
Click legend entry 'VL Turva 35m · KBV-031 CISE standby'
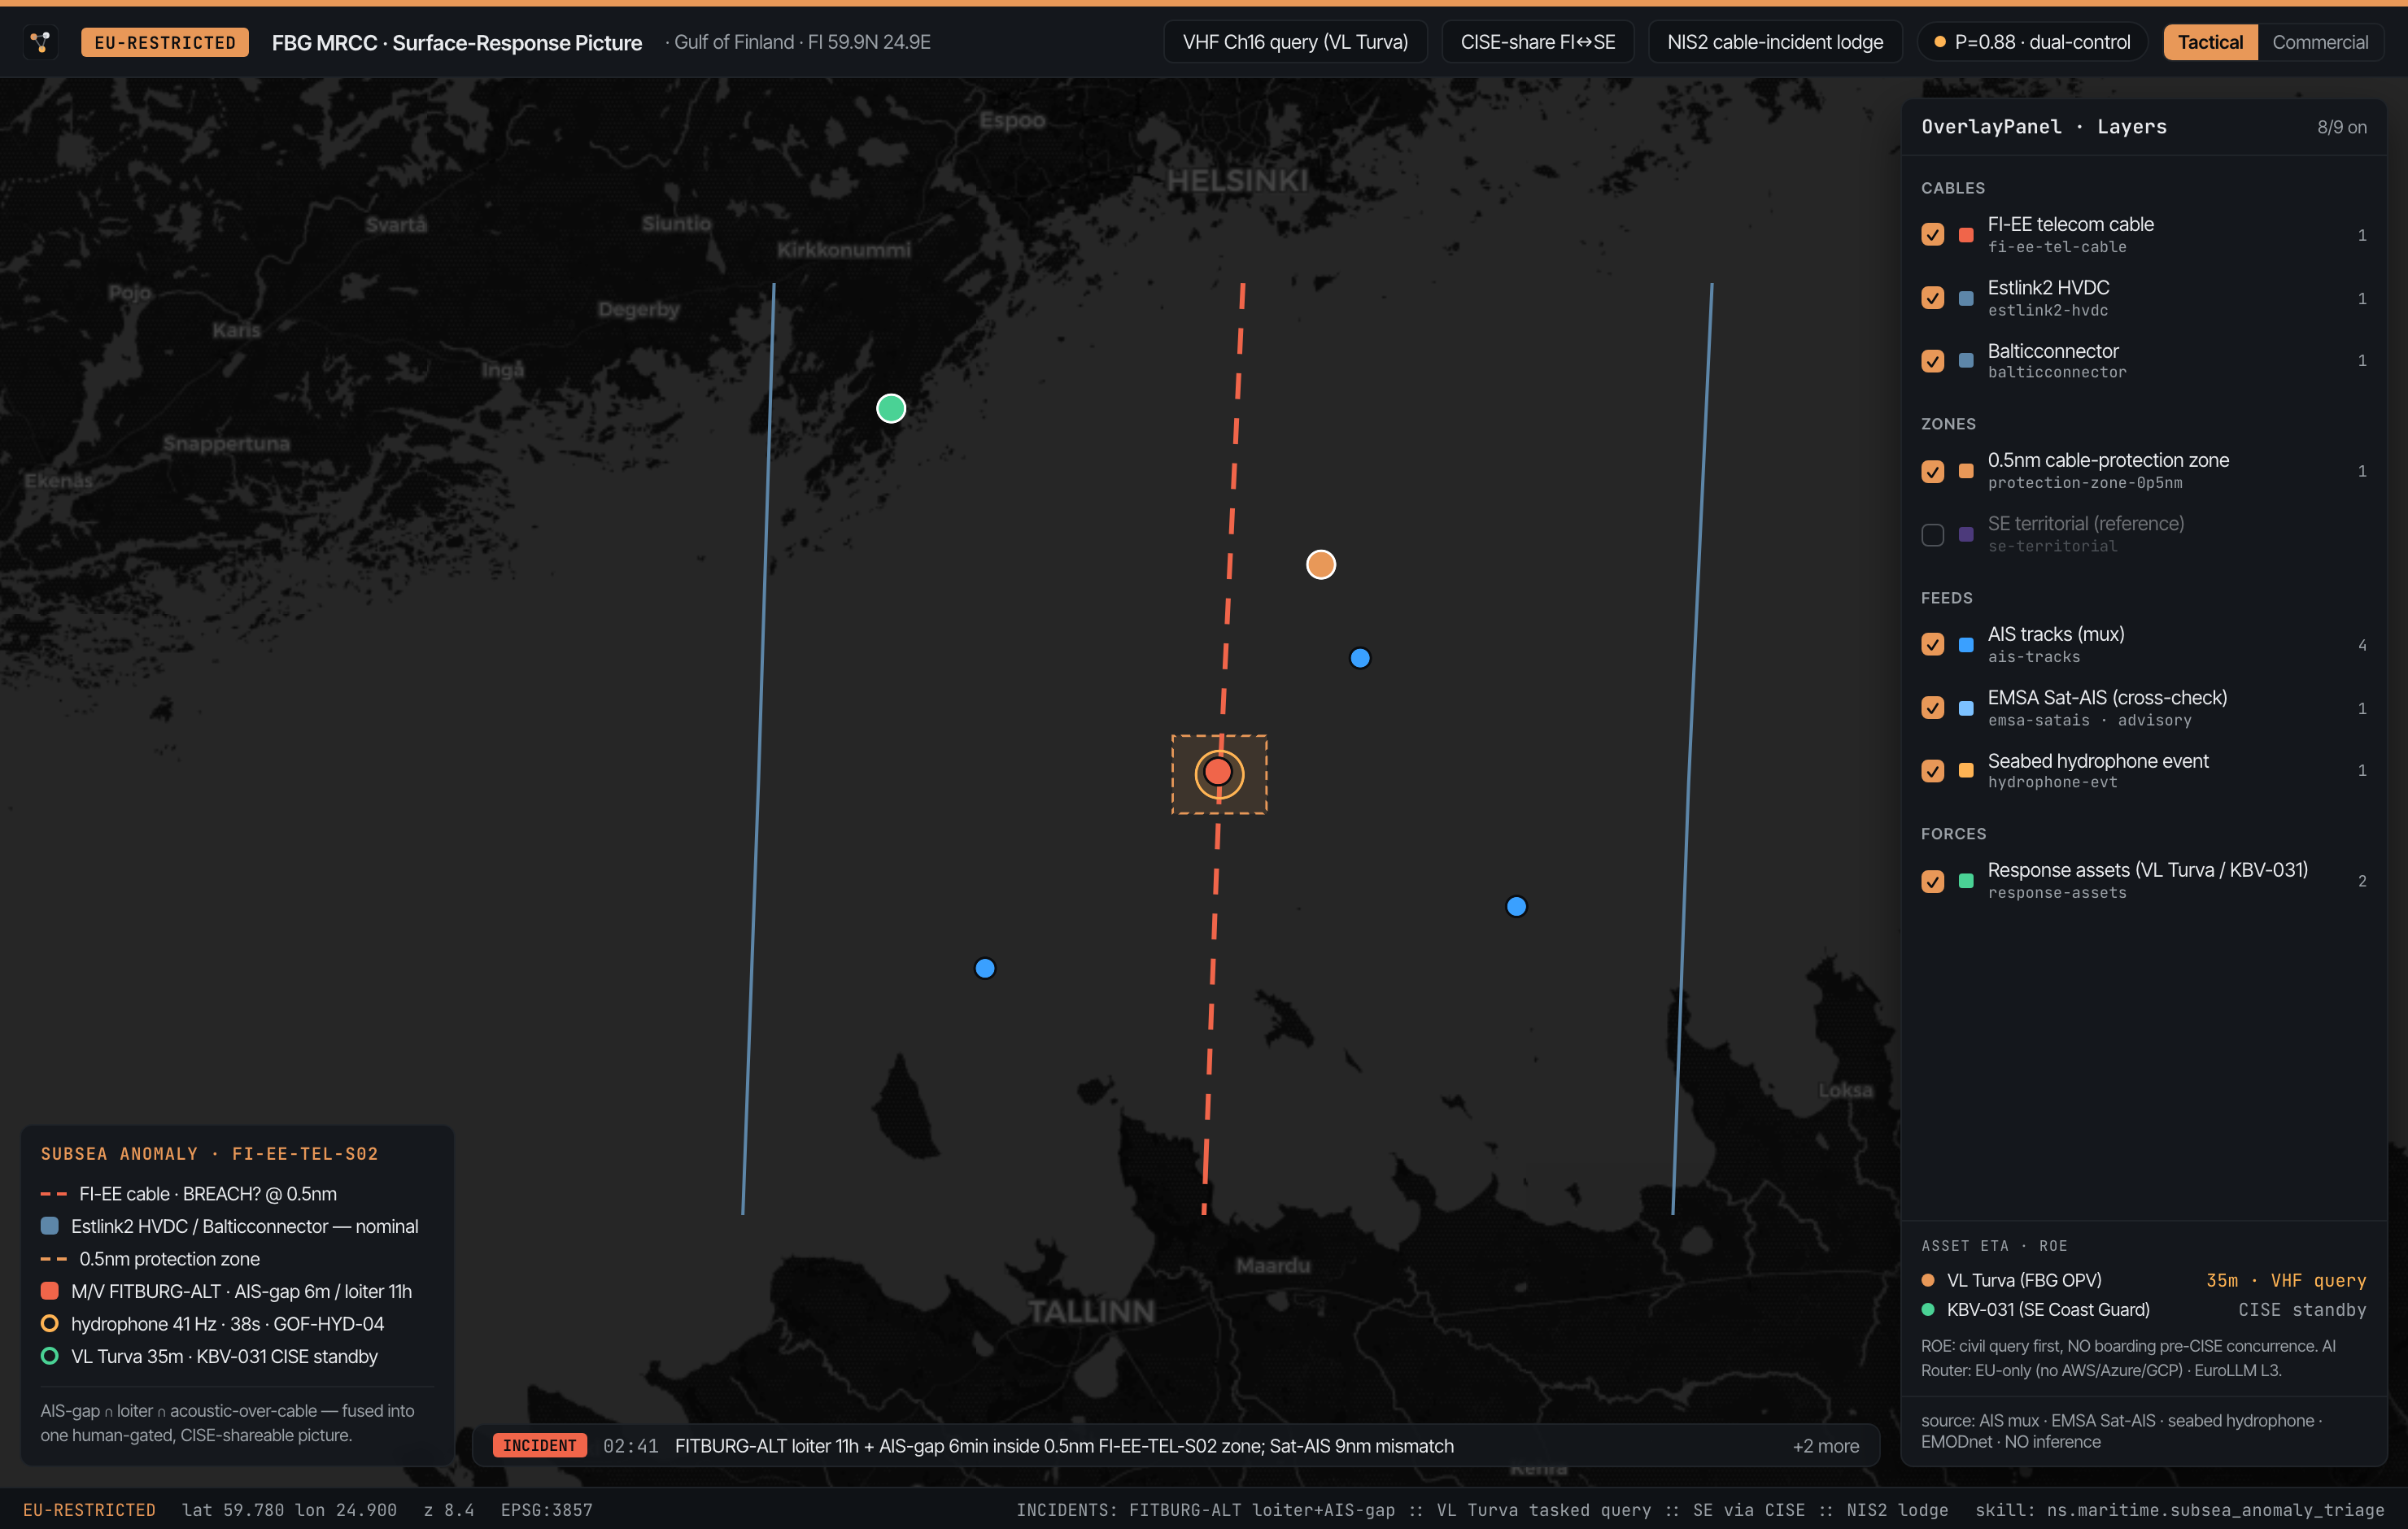(209, 1356)
